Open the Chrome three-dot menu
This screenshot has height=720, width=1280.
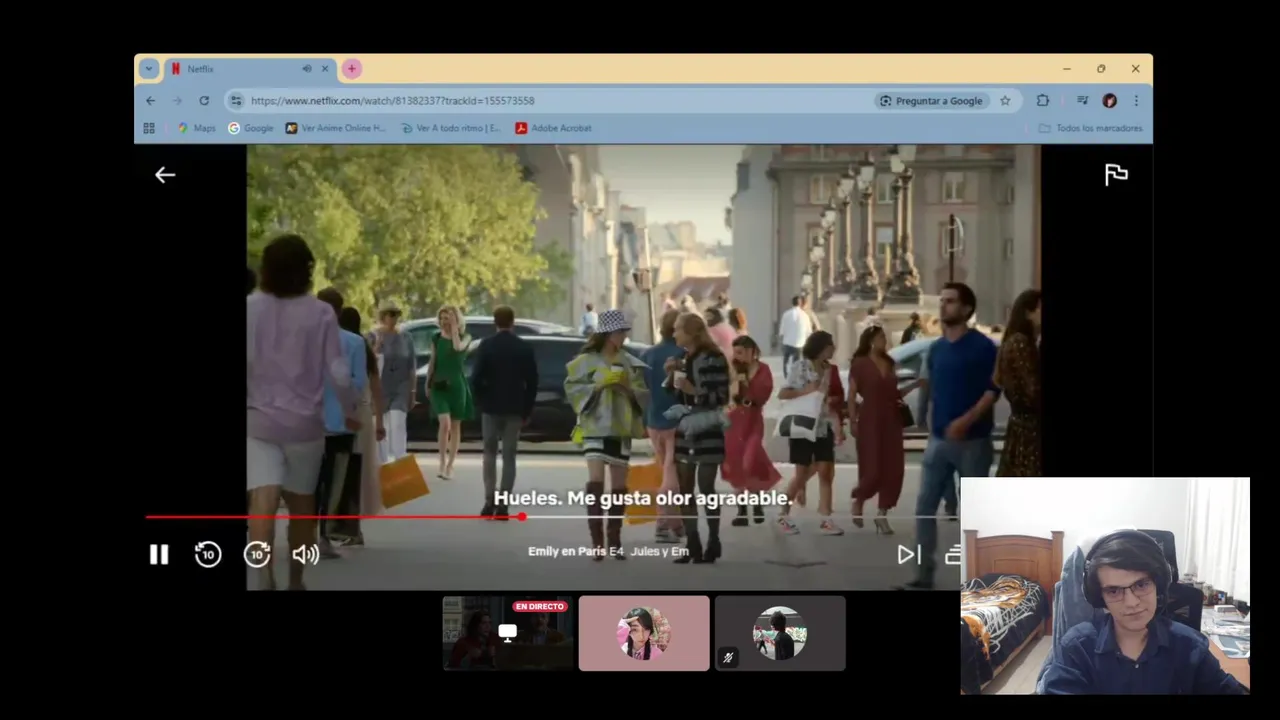coord(1136,101)
